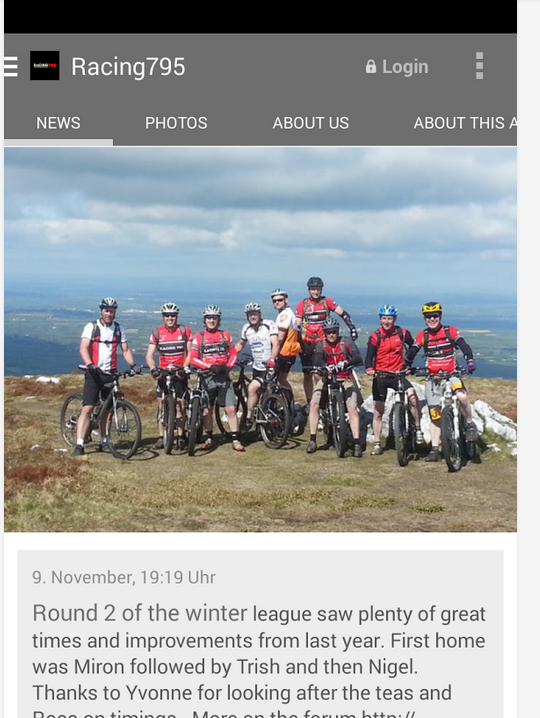Switch to the NEWS tab
The image size is (540, 718).
(58, 123)
